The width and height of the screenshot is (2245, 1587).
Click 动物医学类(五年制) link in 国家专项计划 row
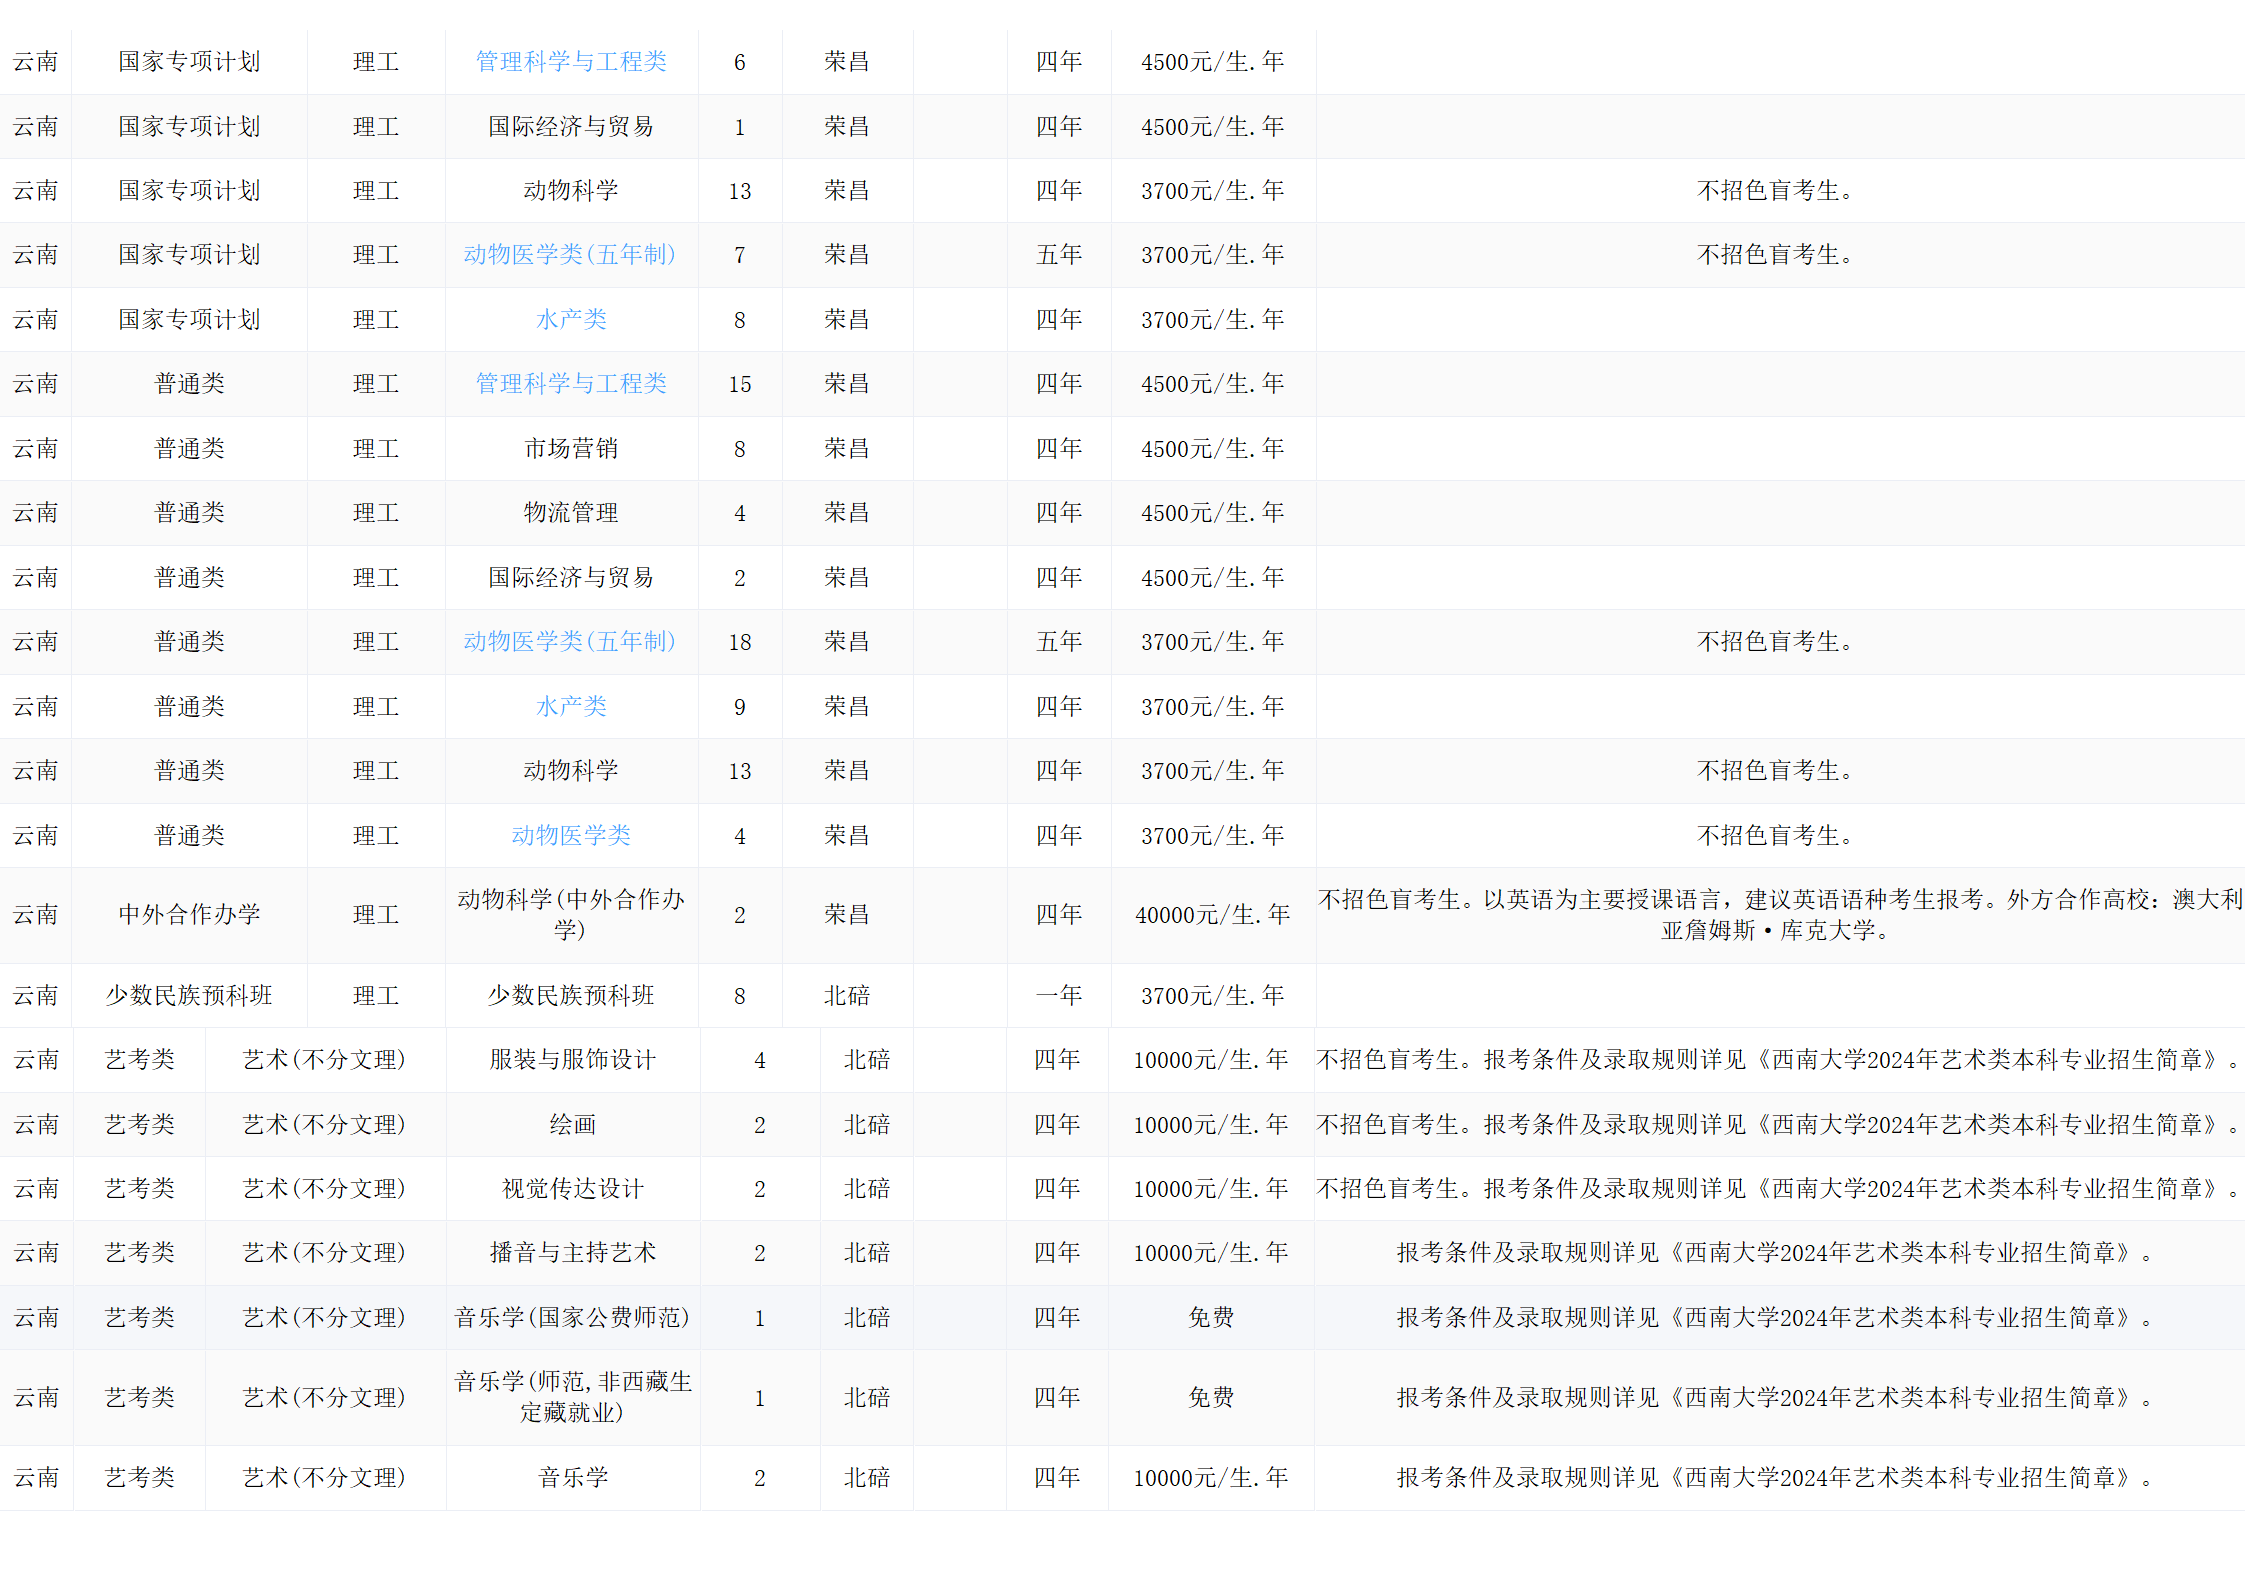(x=569, y=255)
